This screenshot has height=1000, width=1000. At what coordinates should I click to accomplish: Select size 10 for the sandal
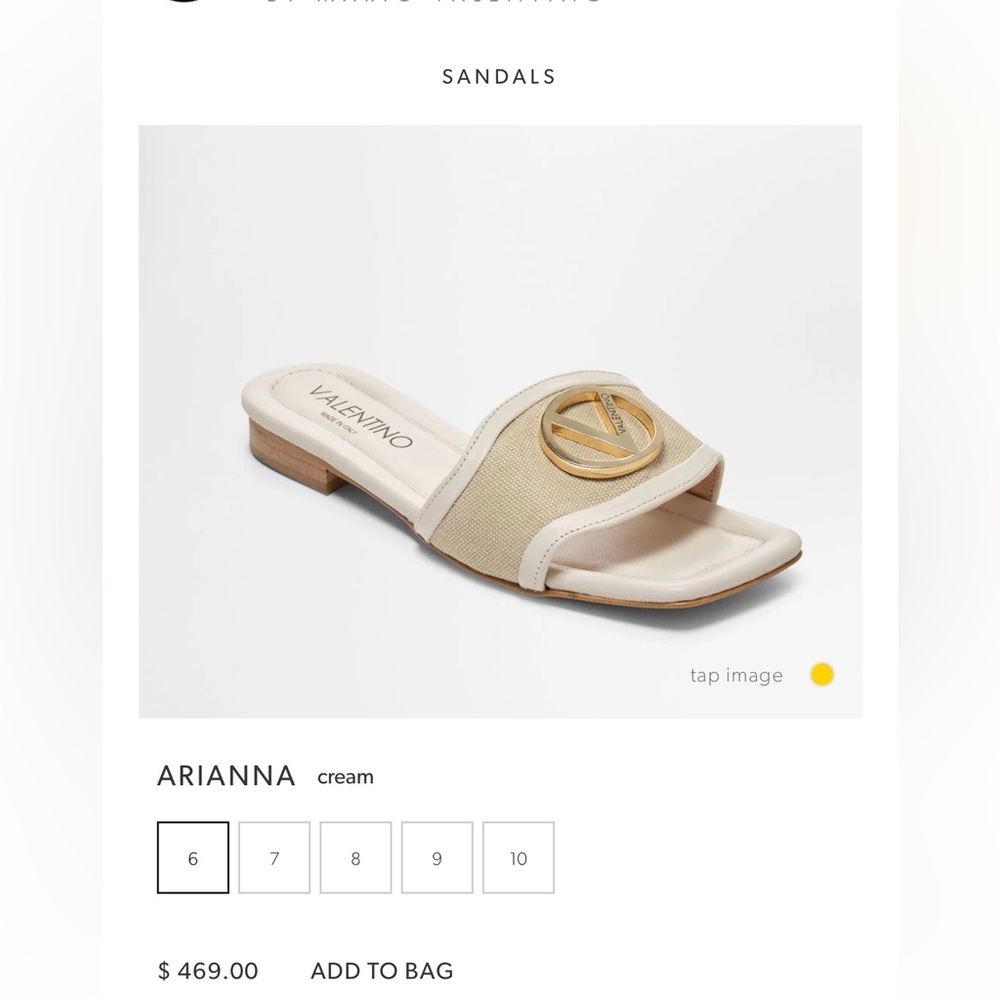pyautogui.click(x=518, y=858)
